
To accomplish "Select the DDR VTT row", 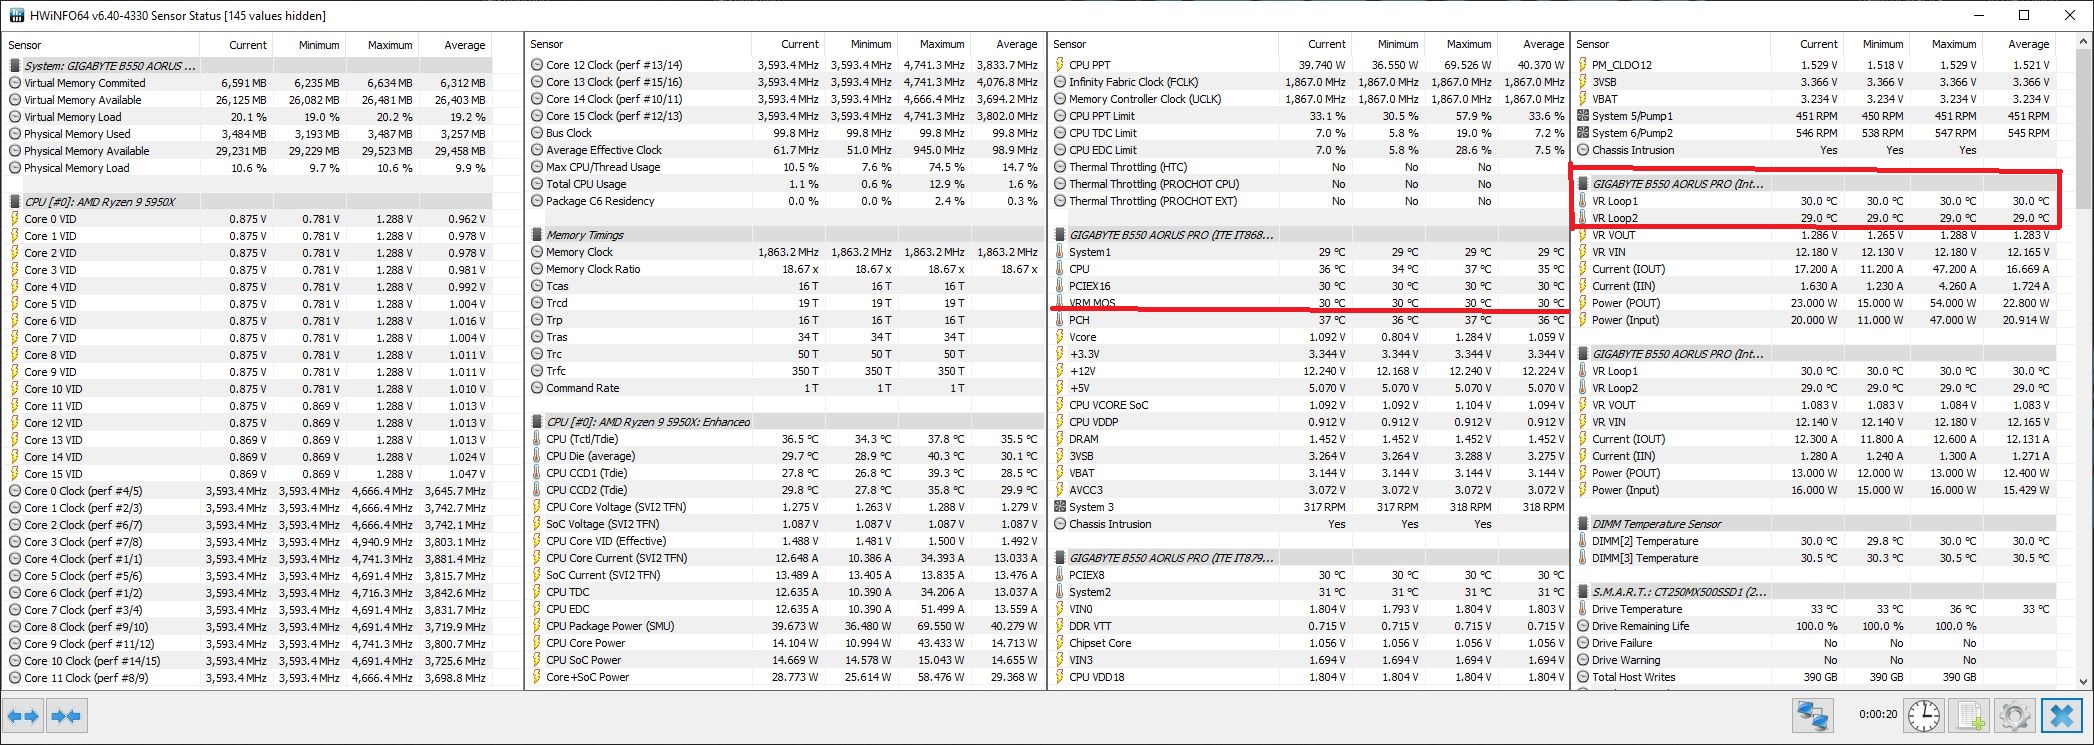I will (1309, 626).
